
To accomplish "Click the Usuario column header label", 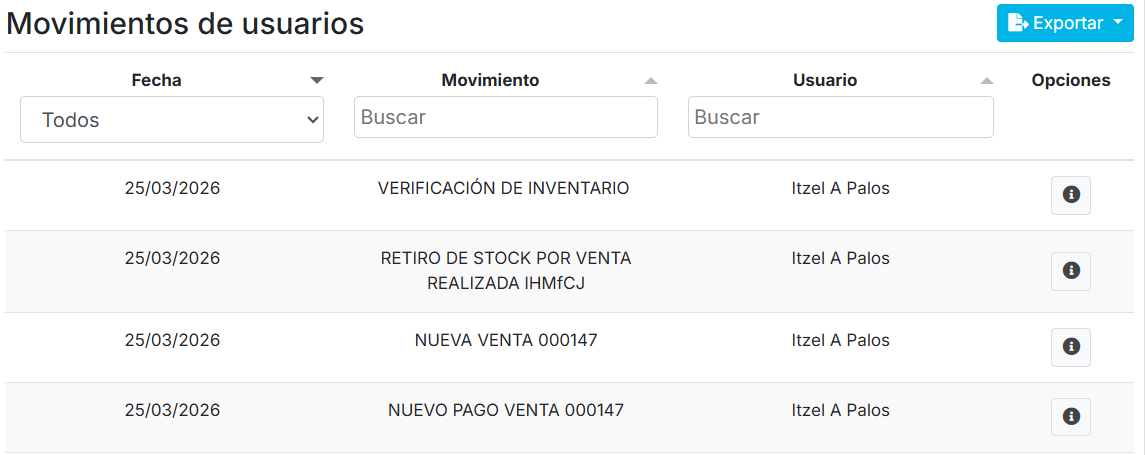I will click(825, 80).
